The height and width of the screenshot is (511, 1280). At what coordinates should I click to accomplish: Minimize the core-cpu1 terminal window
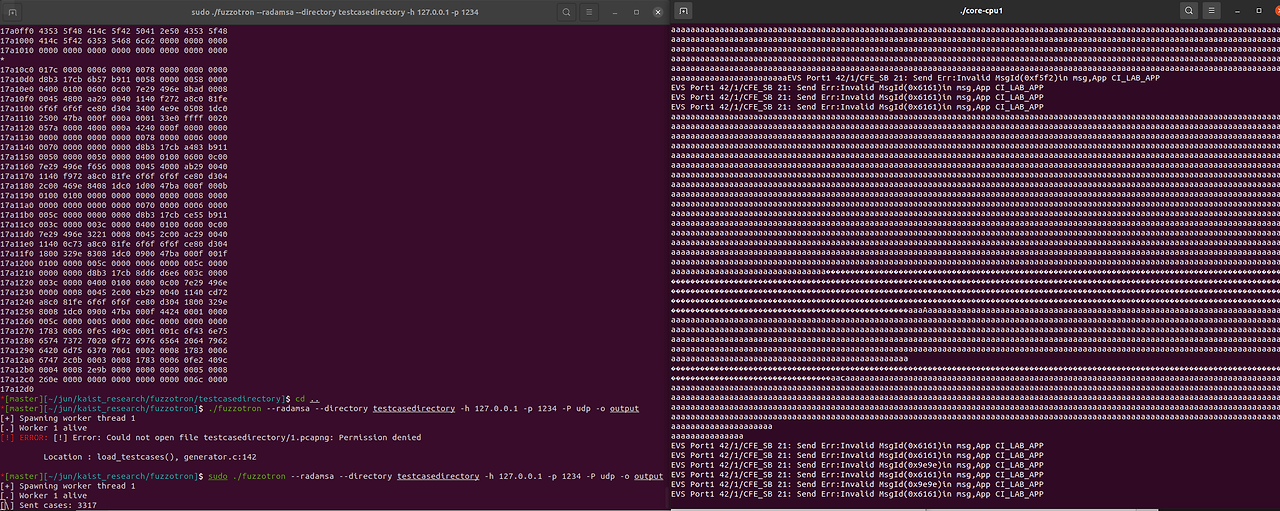click(x=1239, y=10)
